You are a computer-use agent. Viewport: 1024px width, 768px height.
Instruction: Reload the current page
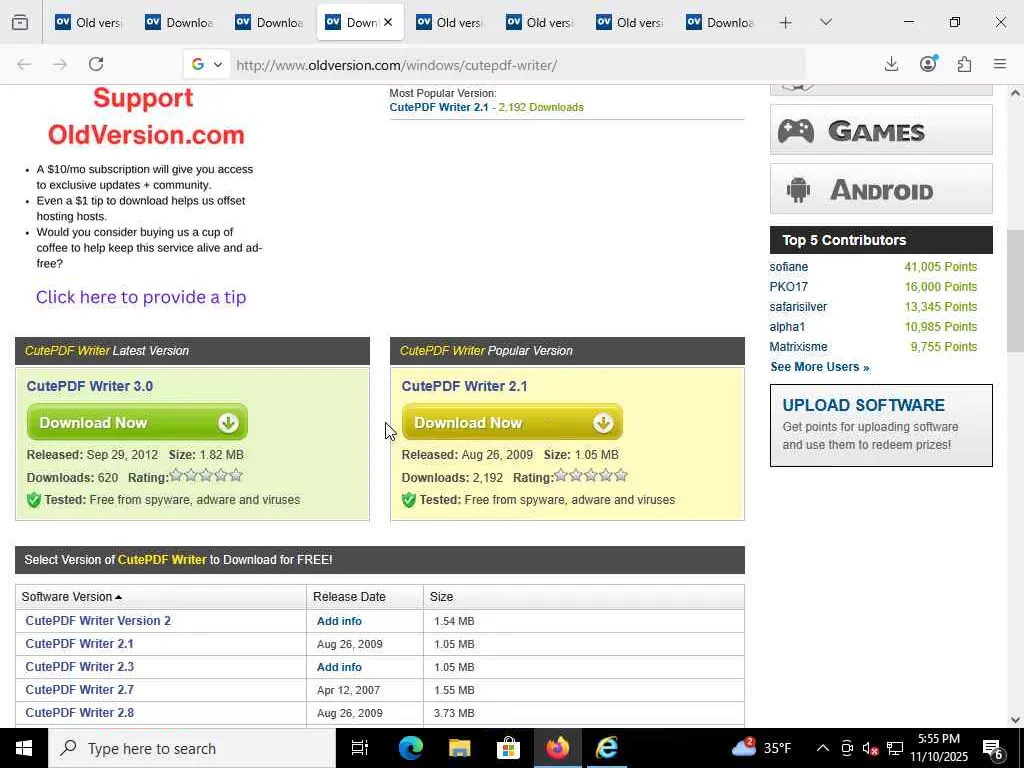96,64
